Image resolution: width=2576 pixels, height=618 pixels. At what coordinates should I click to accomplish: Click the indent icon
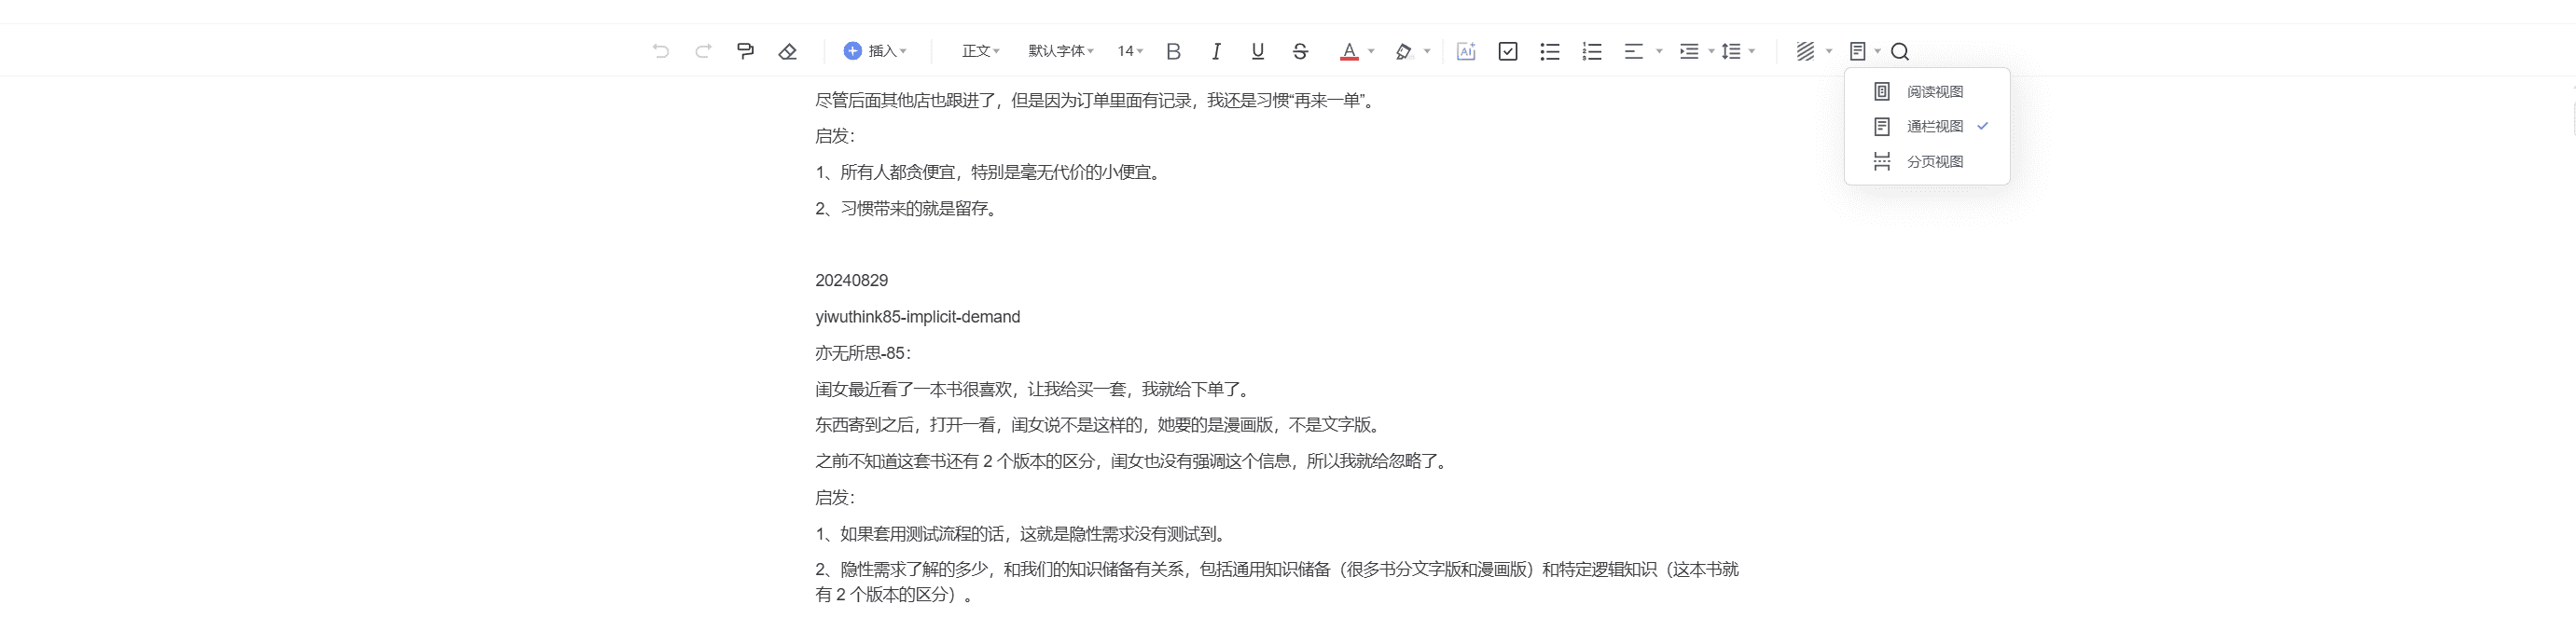pyautogui.click(x=1689, y=51)
